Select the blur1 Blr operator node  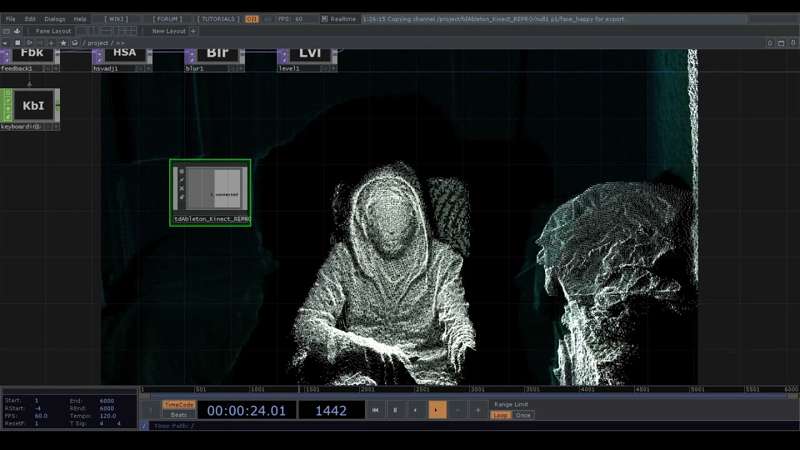(214, 60)
